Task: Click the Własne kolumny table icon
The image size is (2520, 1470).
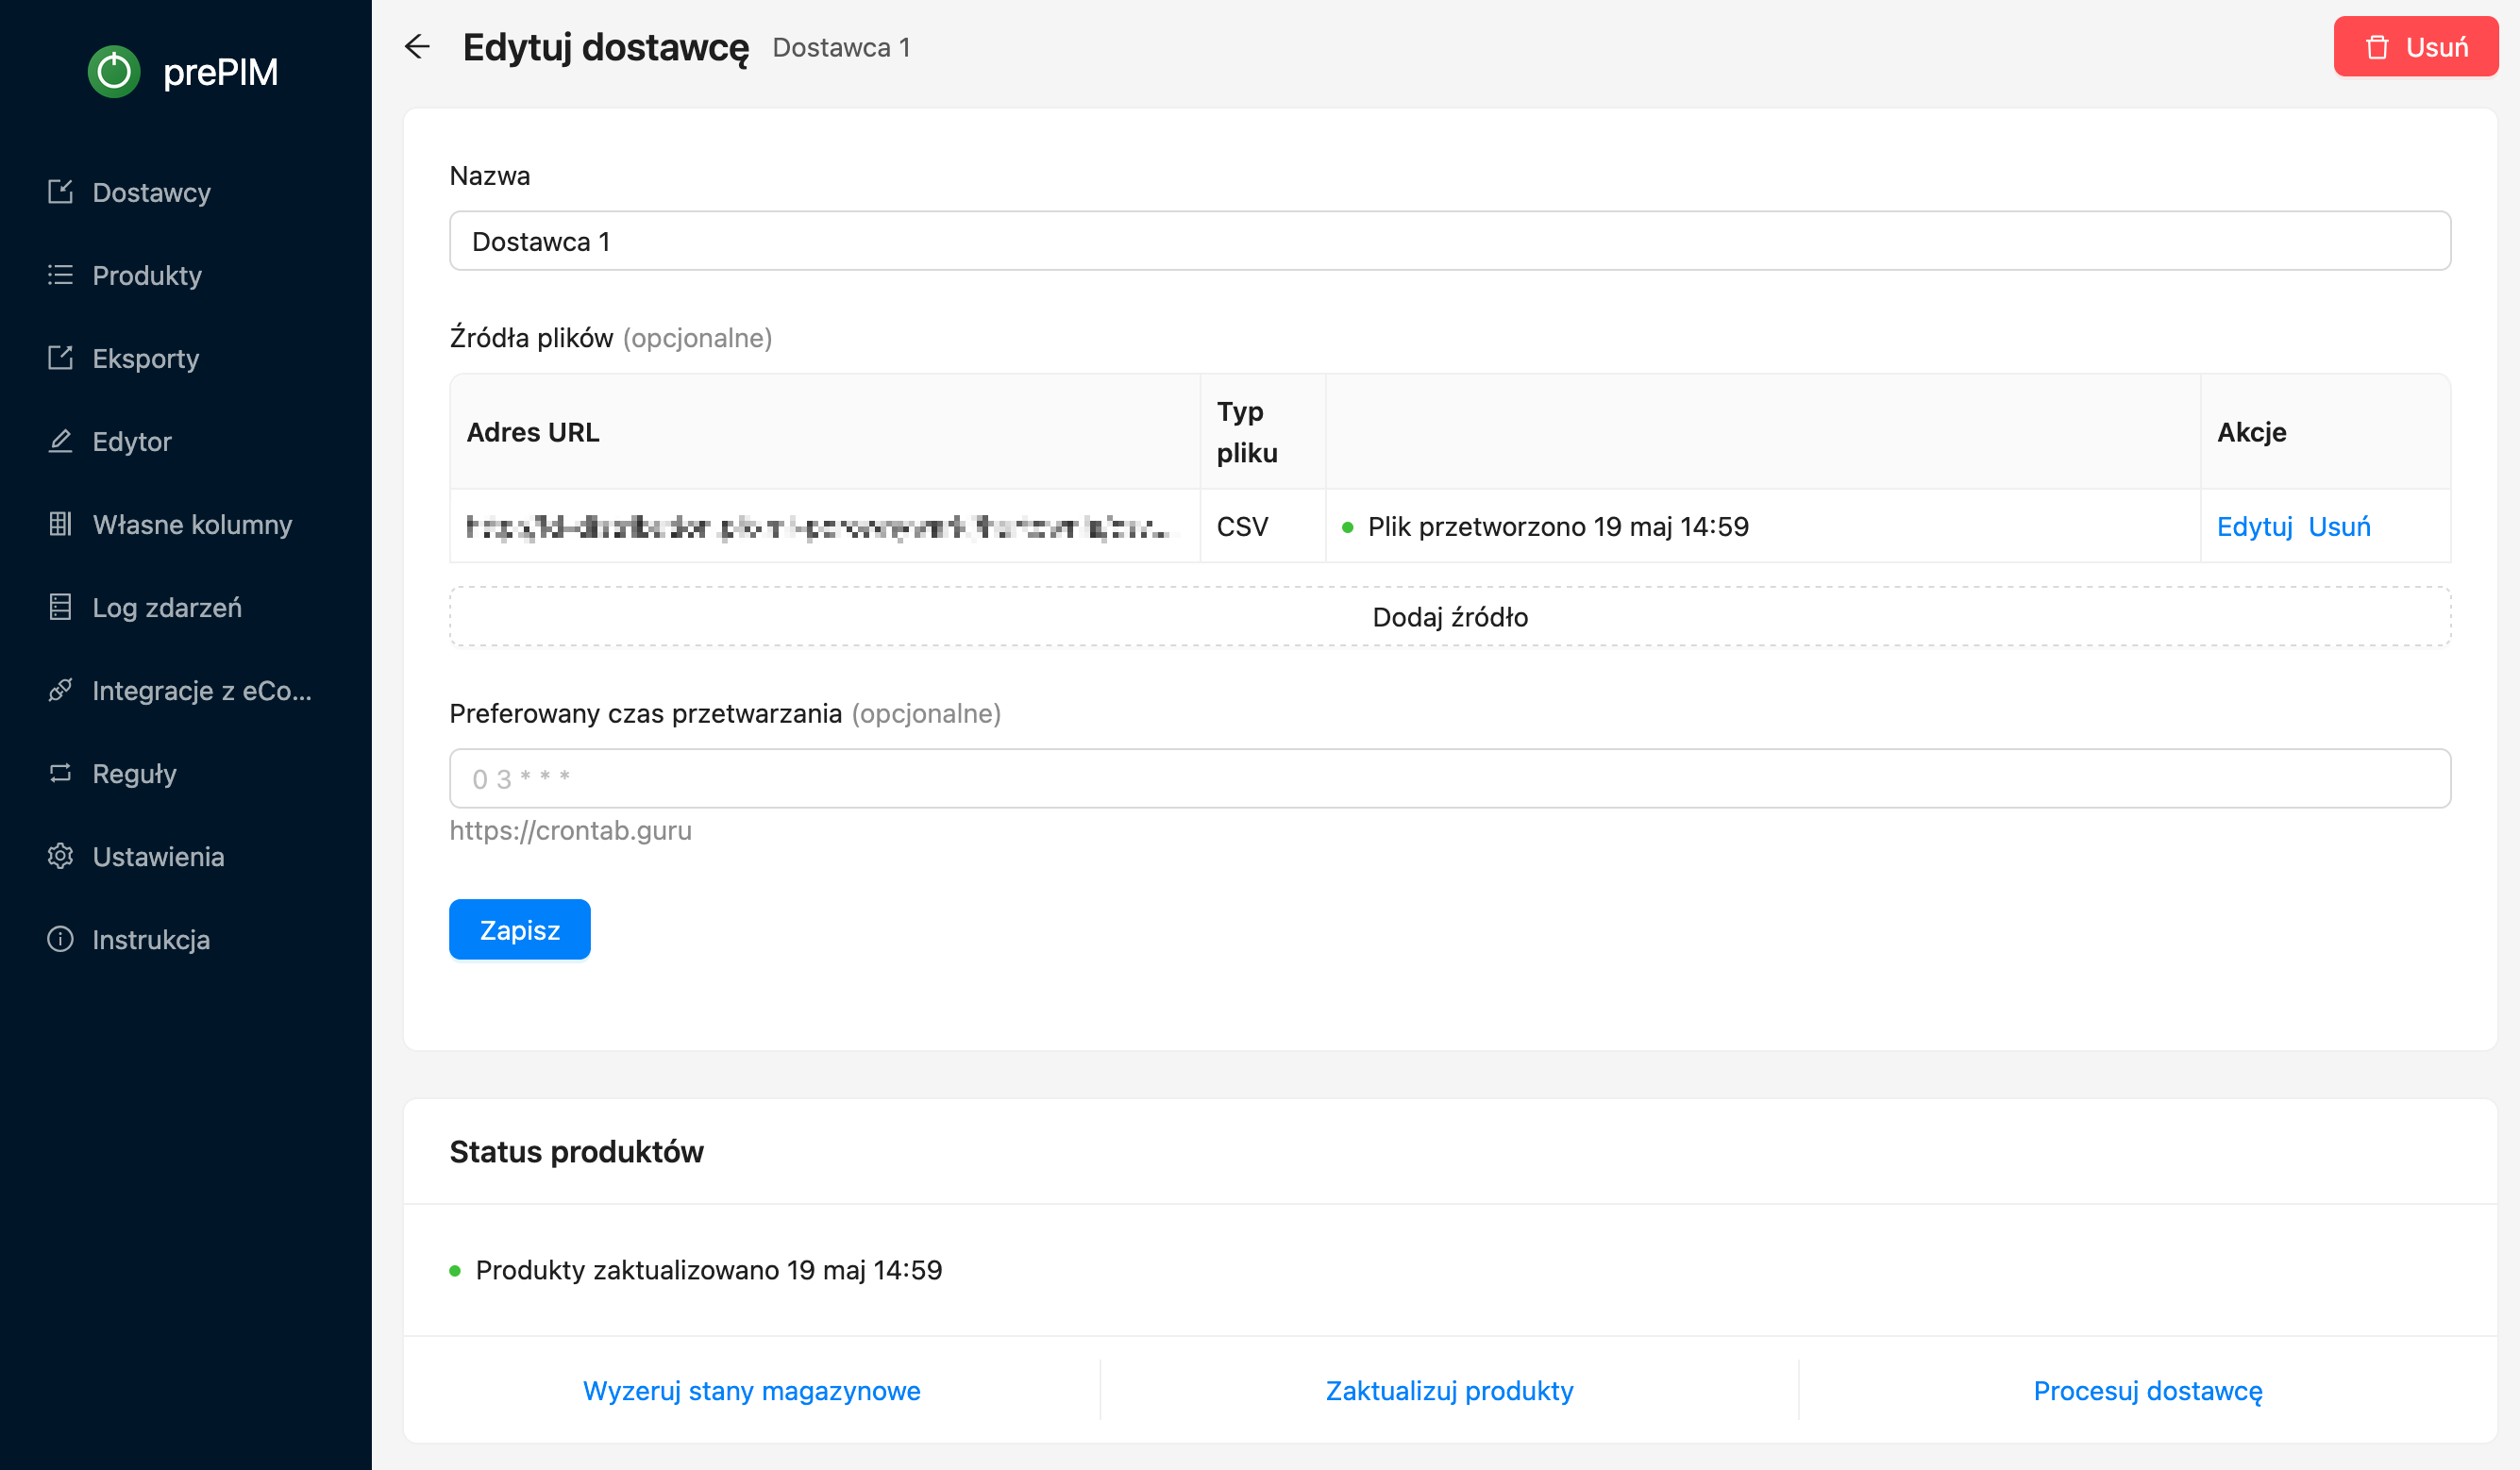Action: (x=60, y=524)
